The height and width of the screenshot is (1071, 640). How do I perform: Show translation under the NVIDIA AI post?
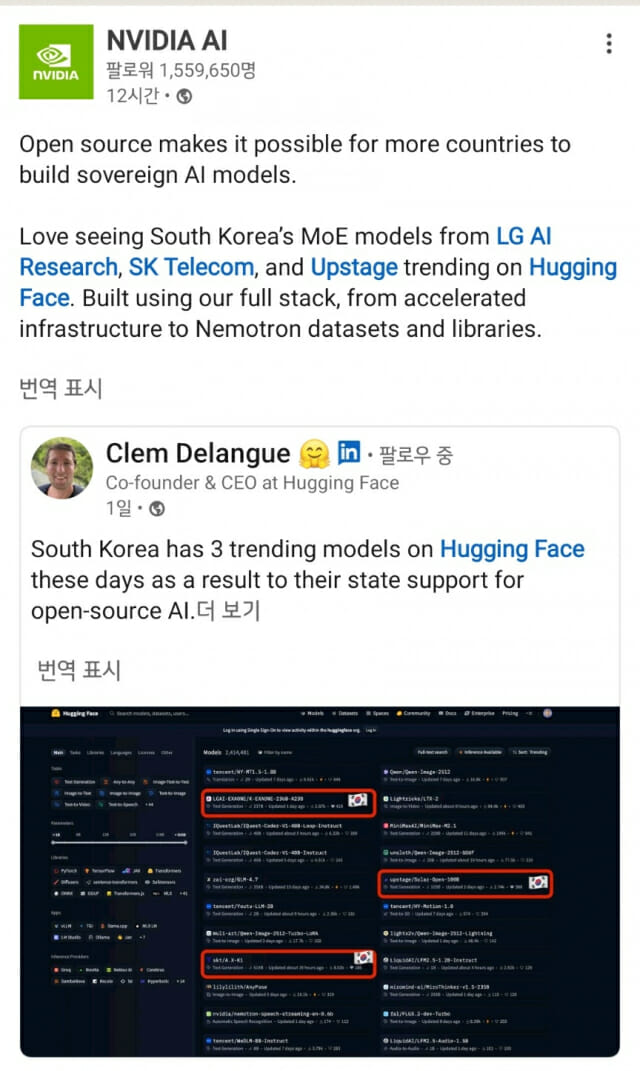coord(60,387)
